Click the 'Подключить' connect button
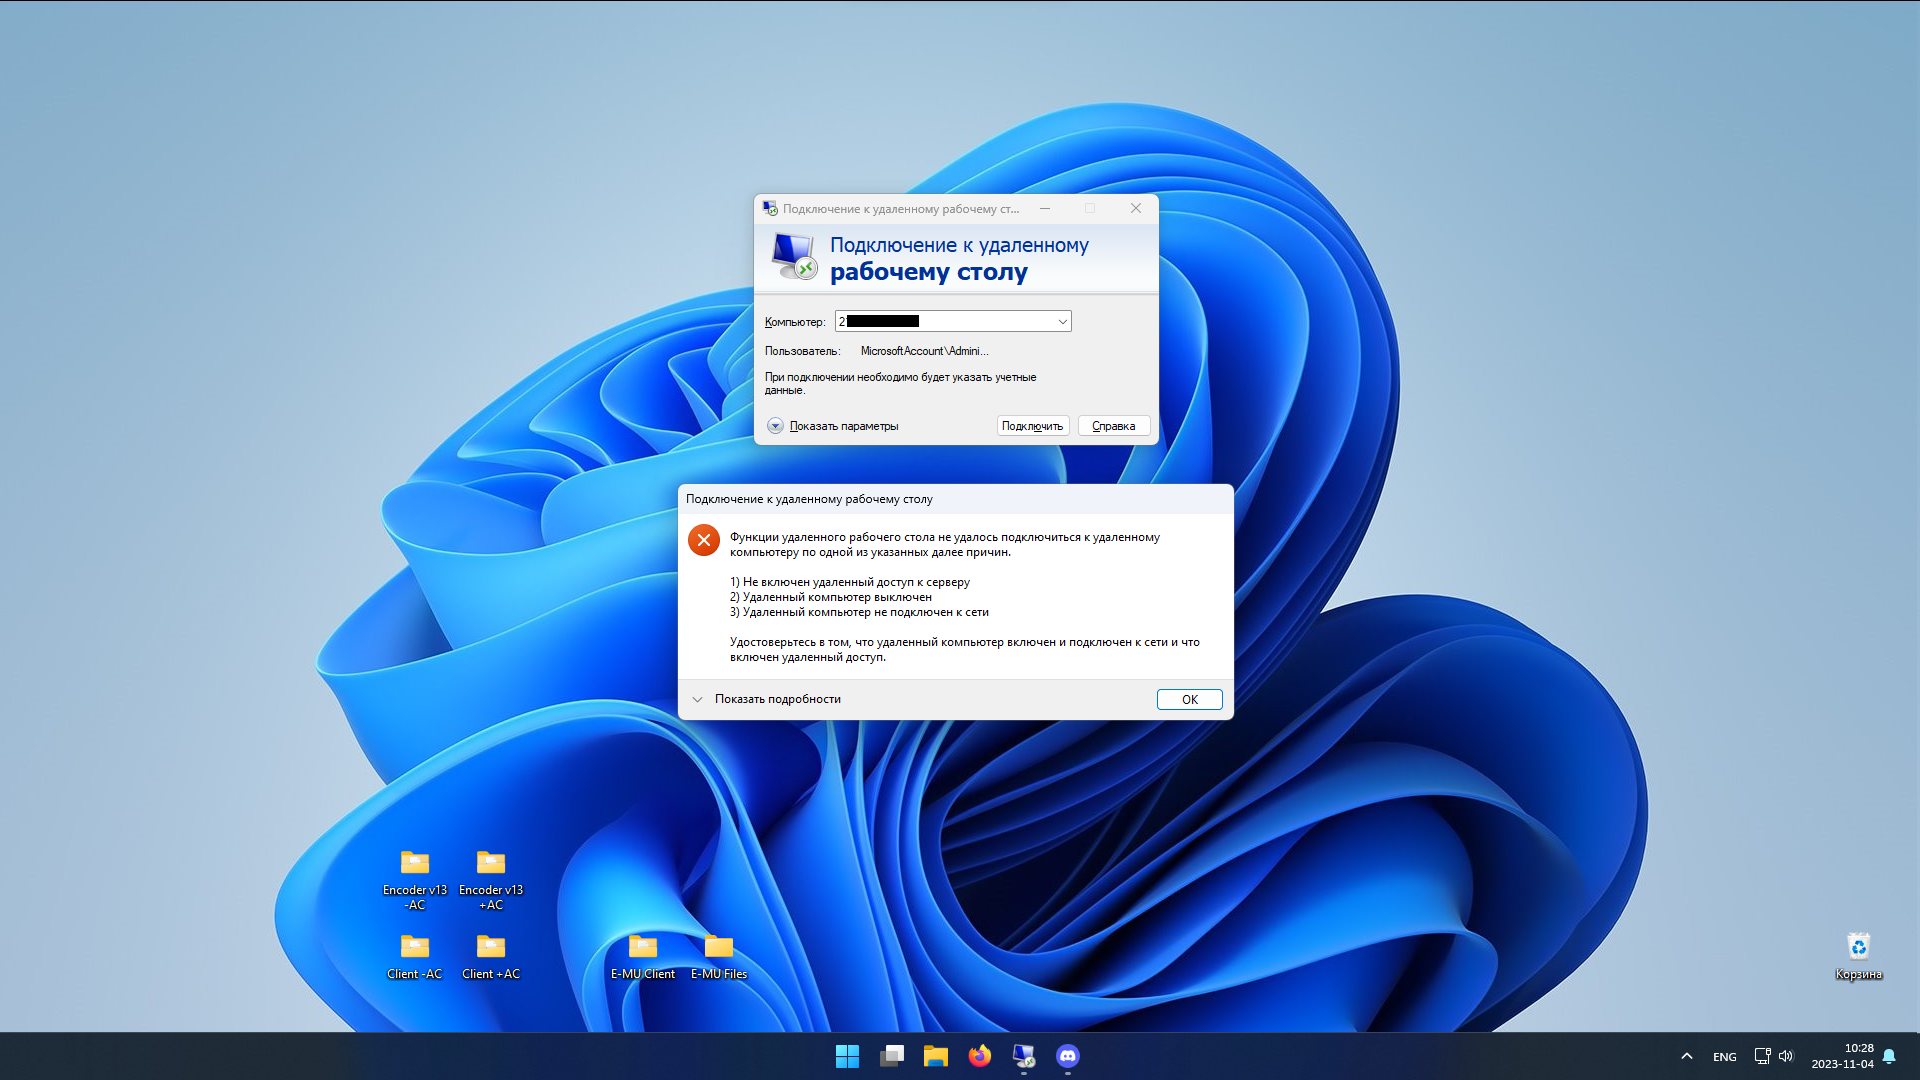 (x=1033, y=426)
